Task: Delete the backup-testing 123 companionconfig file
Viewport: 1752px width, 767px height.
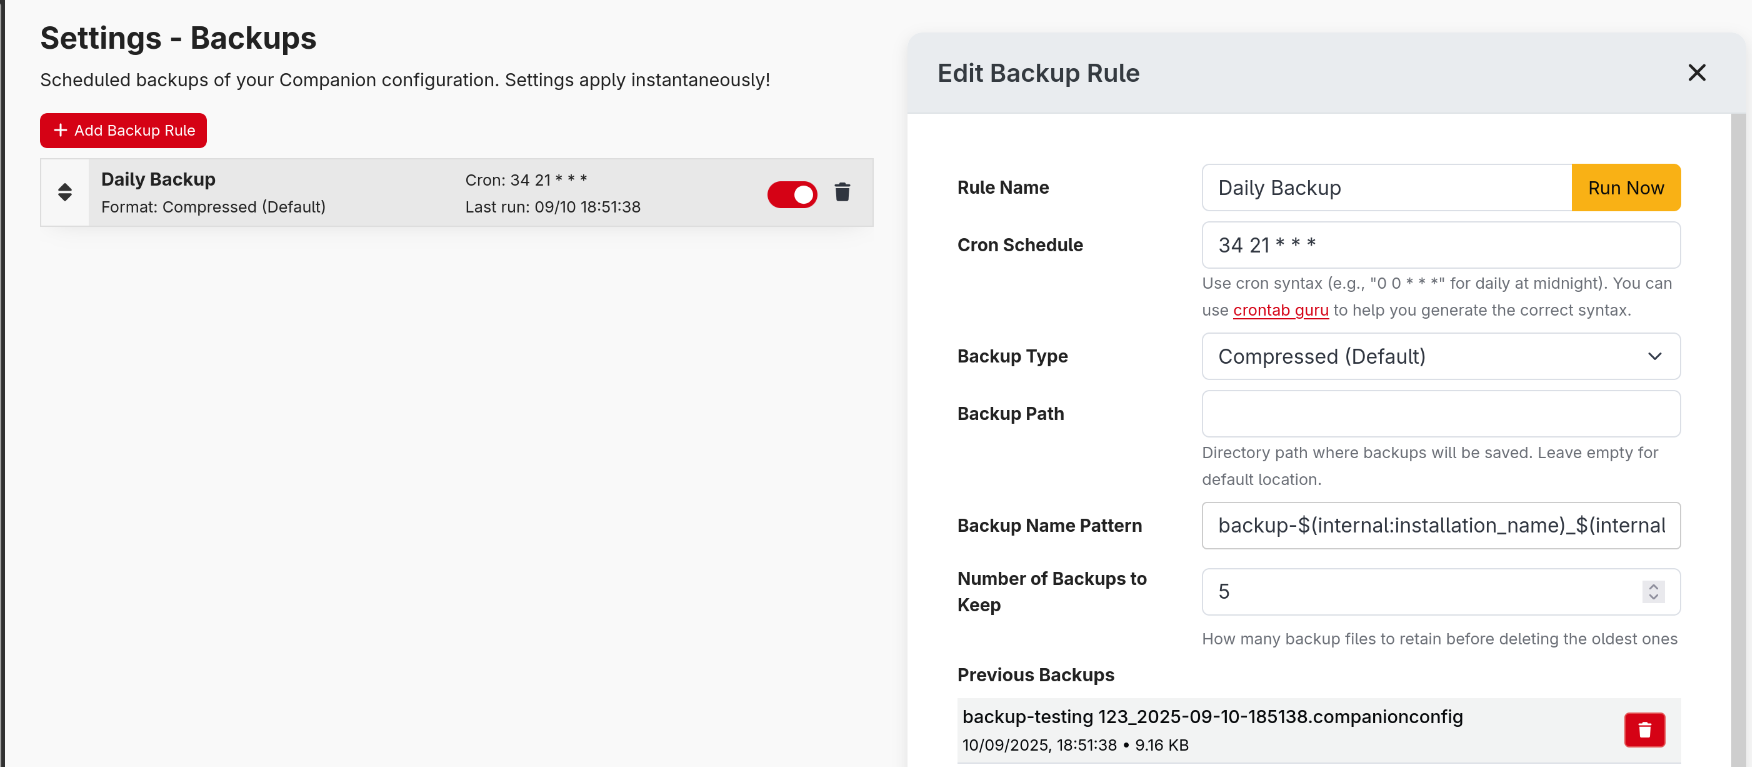Action: pyautogui.click(x=1644, y=730)
